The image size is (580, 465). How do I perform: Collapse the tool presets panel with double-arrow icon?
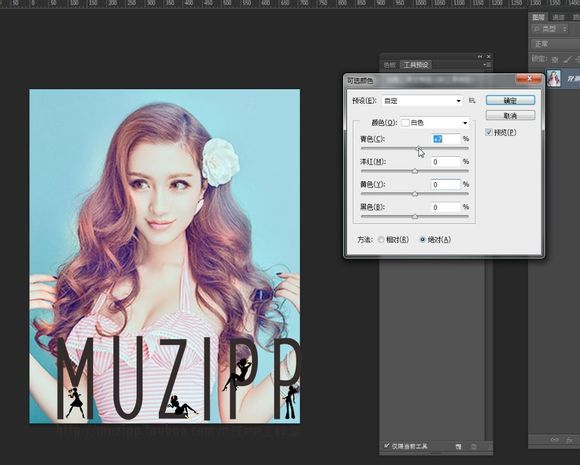tap(480, 56)
